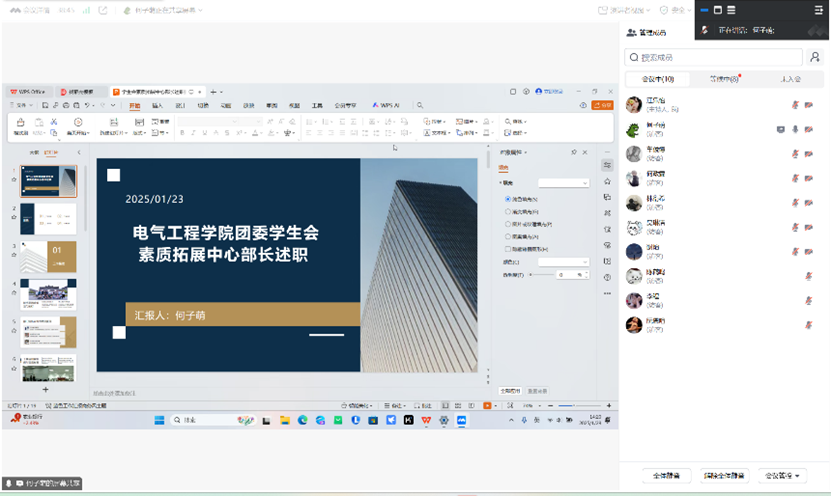Click the Windows Start icon in taskbar
The height and width of the screenshot is (496, 831).
tap(160, 420)
